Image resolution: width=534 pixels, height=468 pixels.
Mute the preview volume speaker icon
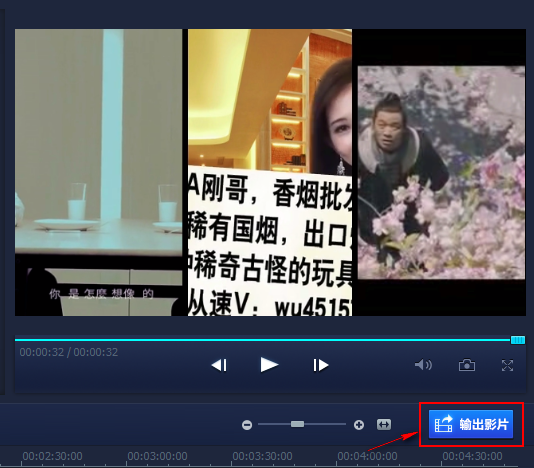[x=423, y=365]
